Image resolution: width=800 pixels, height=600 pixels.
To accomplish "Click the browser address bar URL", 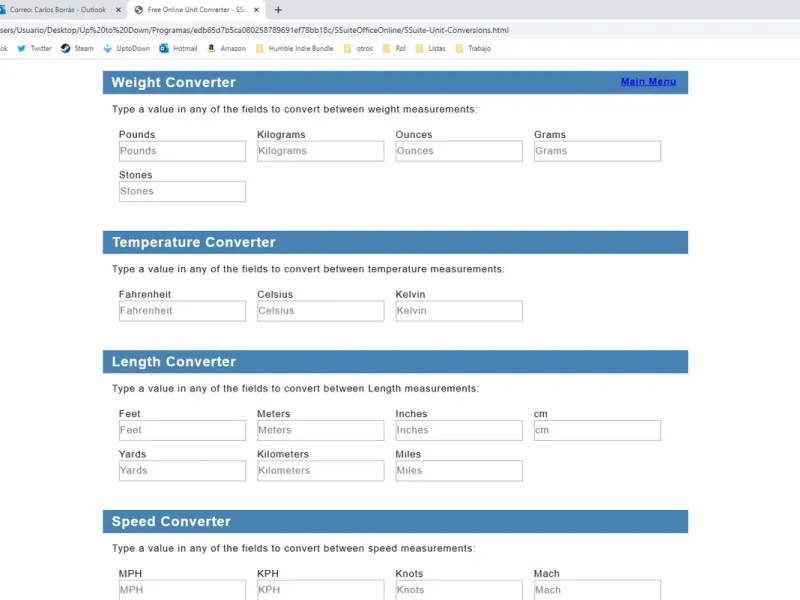I will pyautogui.click(x=254, y=30).
